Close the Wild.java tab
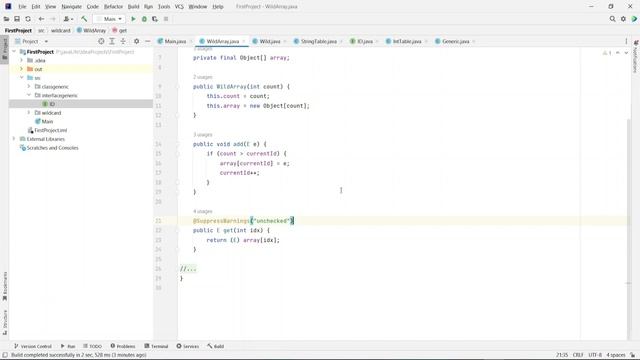 (285, 41)
